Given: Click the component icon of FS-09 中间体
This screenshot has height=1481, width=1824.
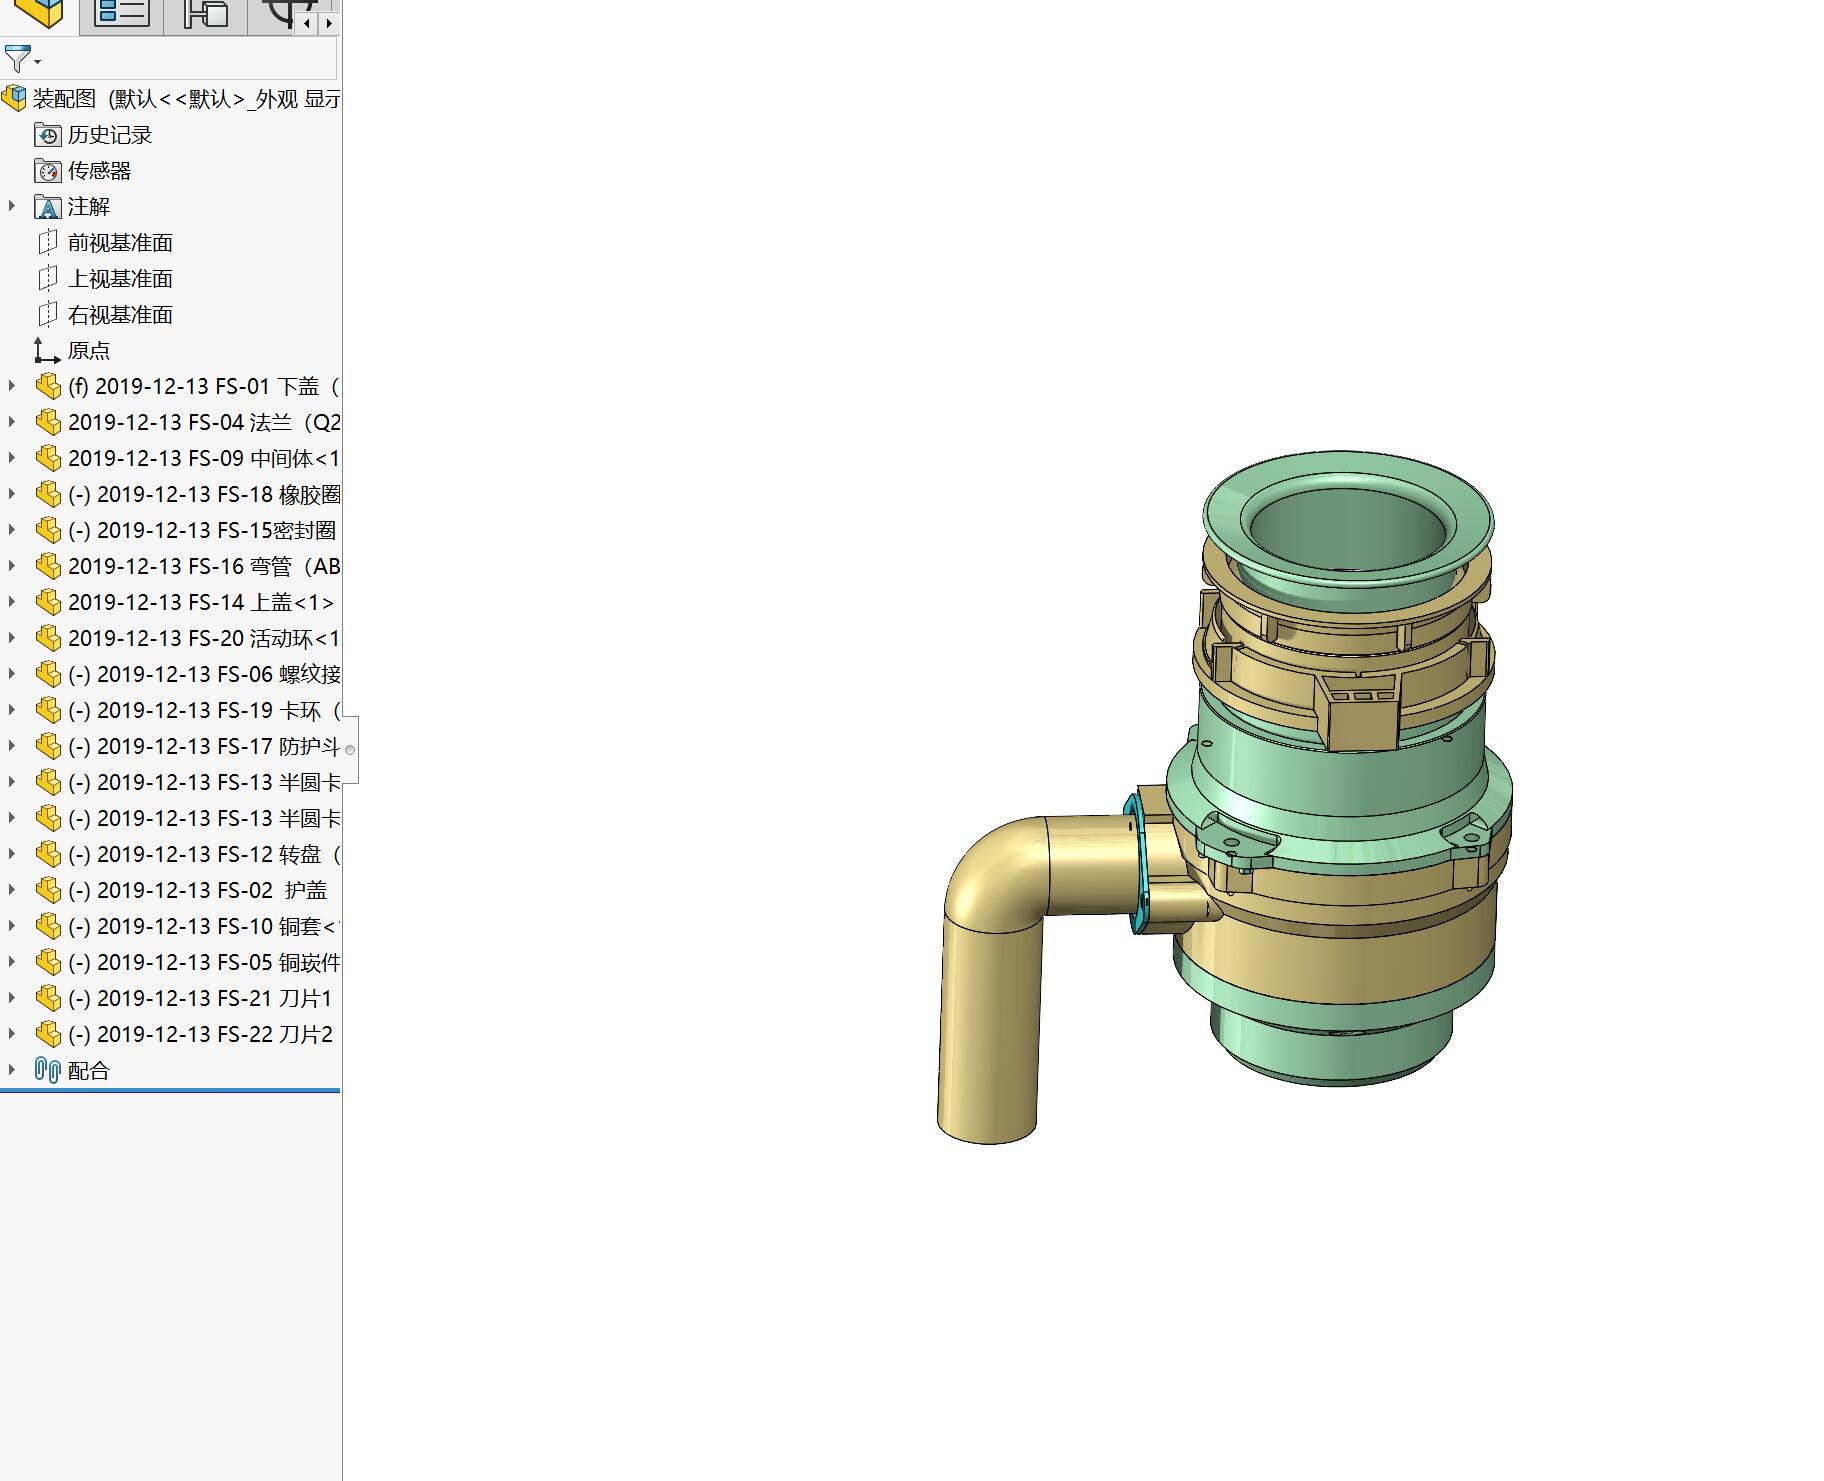Looking at the screenshot, I should [48, 458].
